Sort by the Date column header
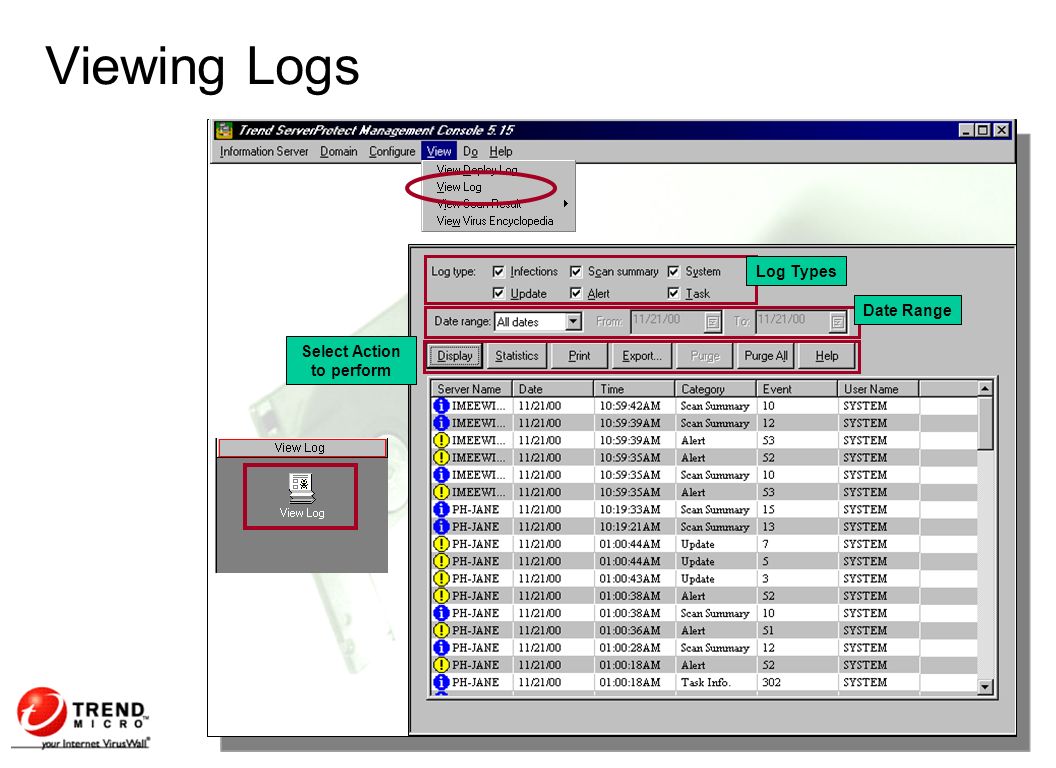The height and width of the screenshot is (768, 1056). click(553, 389)
